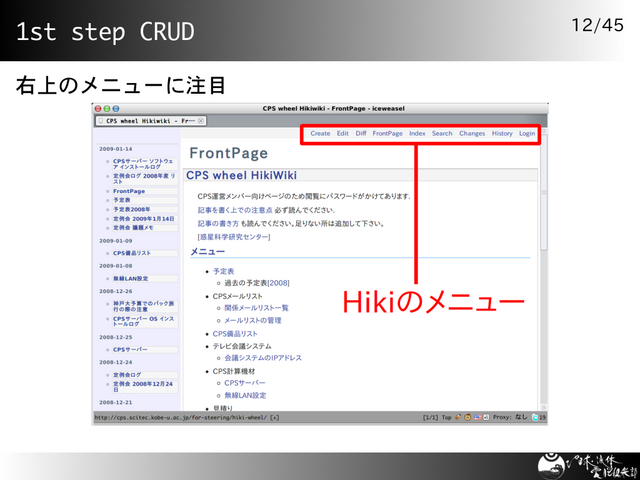This screenshot has width=640, height=480.
Task: Click the Login link
Action: coord(527,133)
